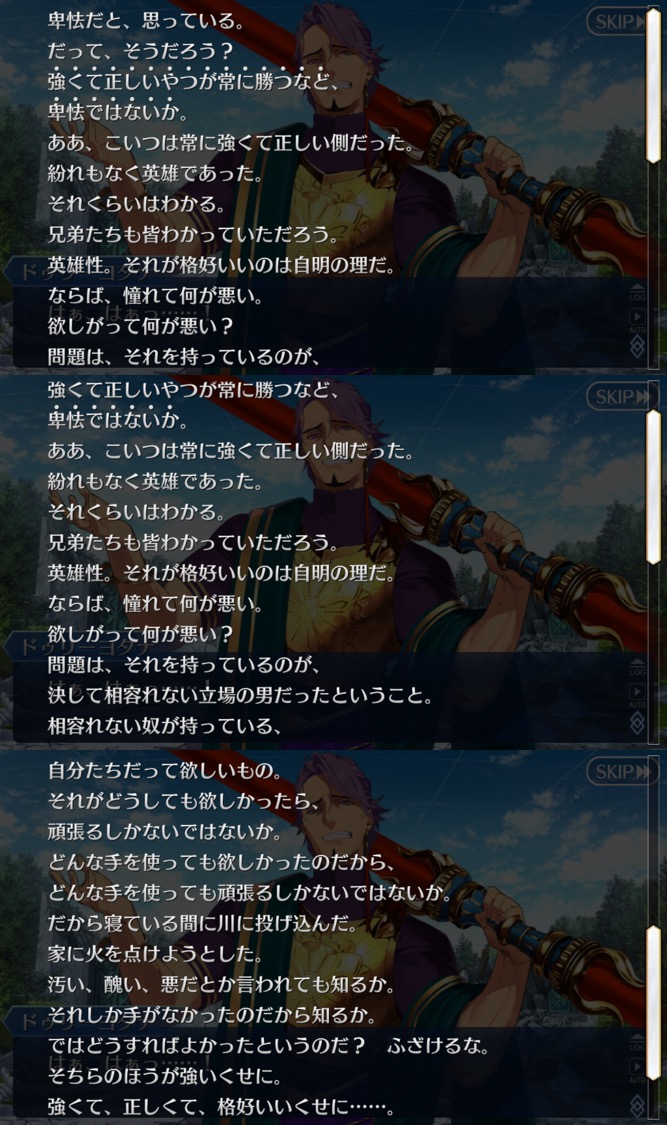667x1125 pixels.
Task: Click the backlog line 家に火を点けようとした。
Action: click(x=155, y=954)
